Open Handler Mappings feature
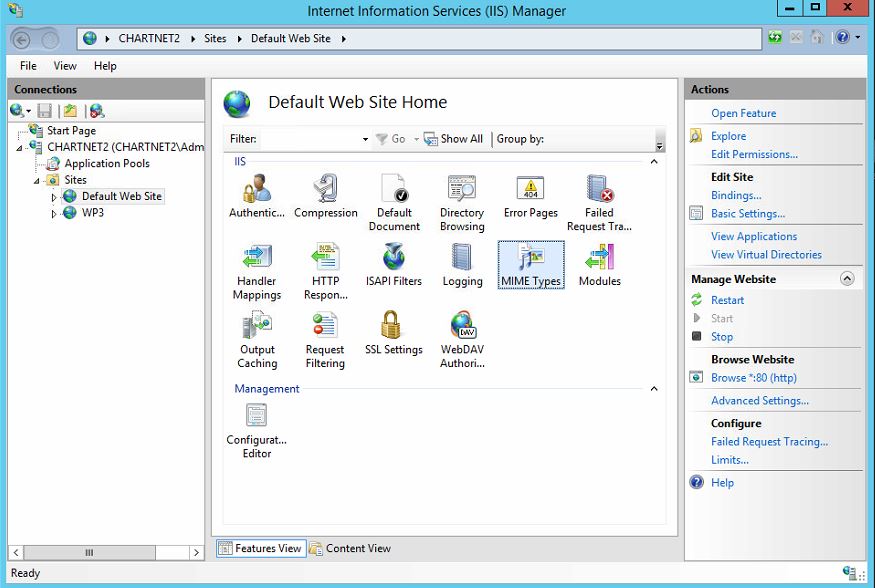The height and width of the screenshot is (588, 875). 257,271
